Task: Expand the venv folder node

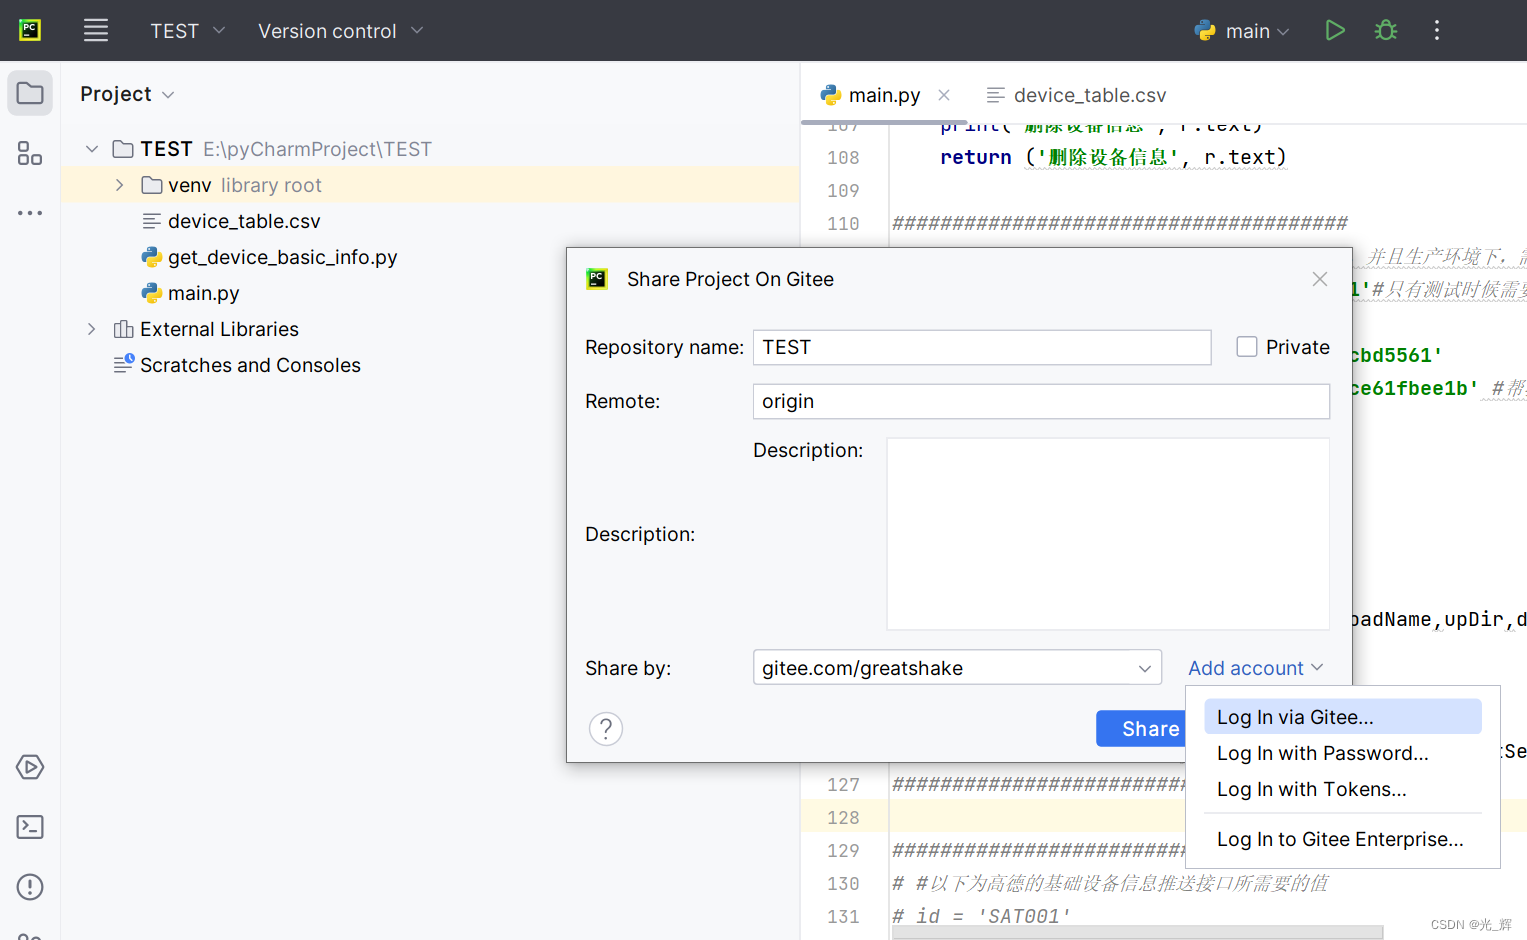Action: (120, 185)
